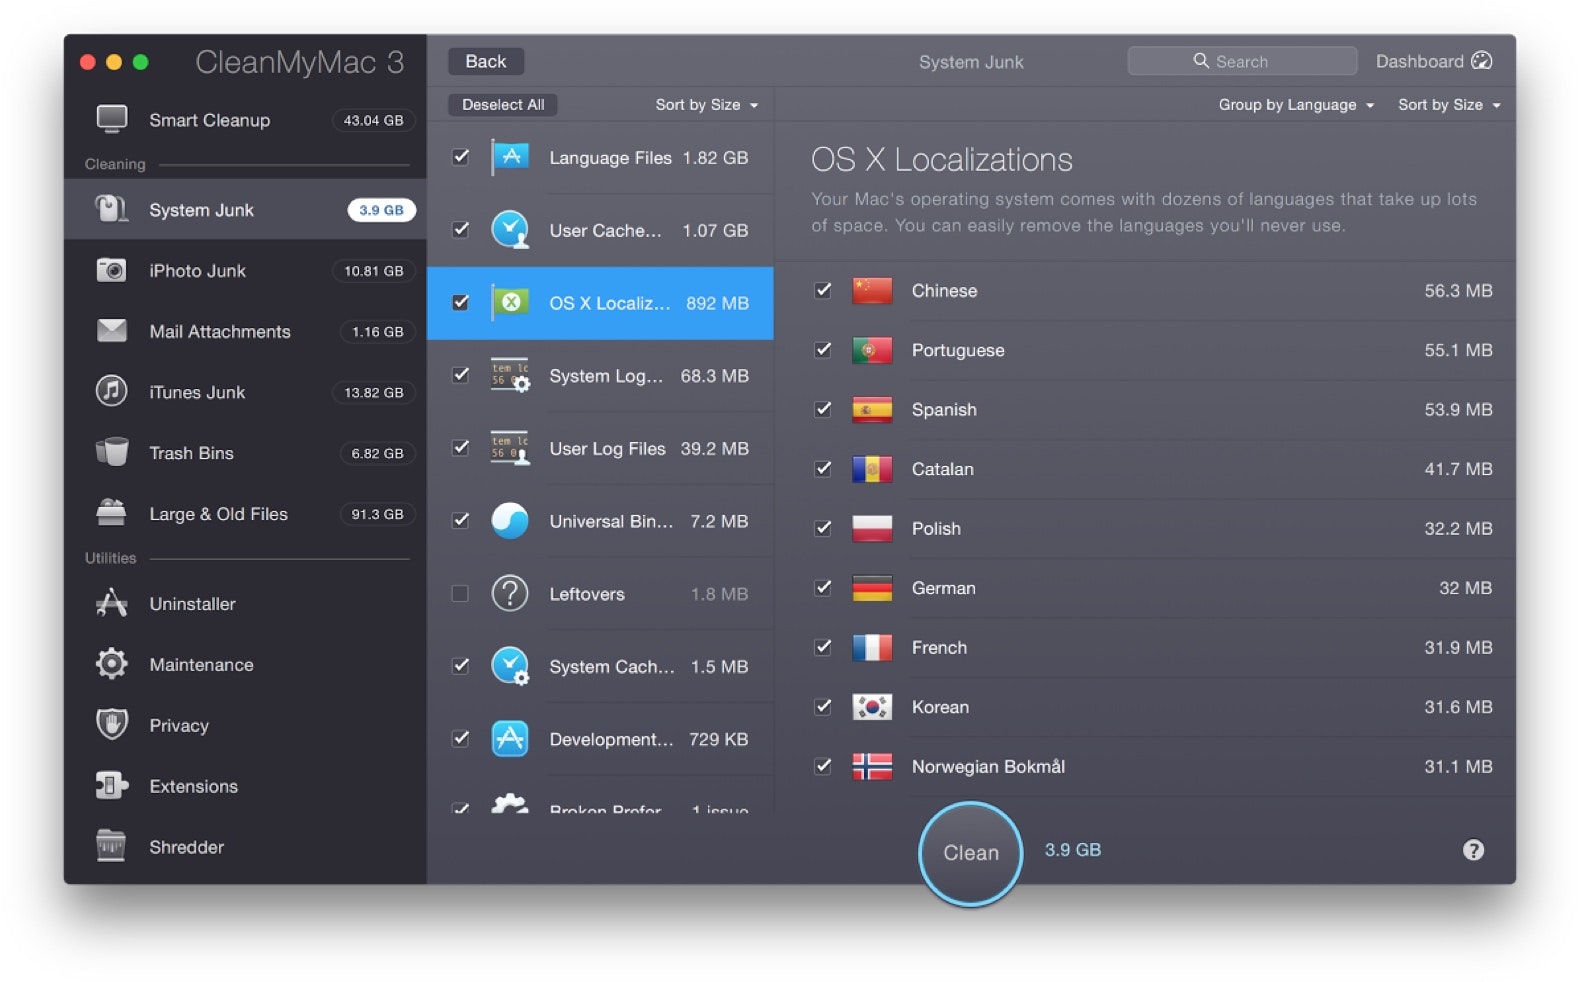Select Mail Attachments in the sidebar
This screenshot has height=982, width=1580.
[x=245, y=332]
